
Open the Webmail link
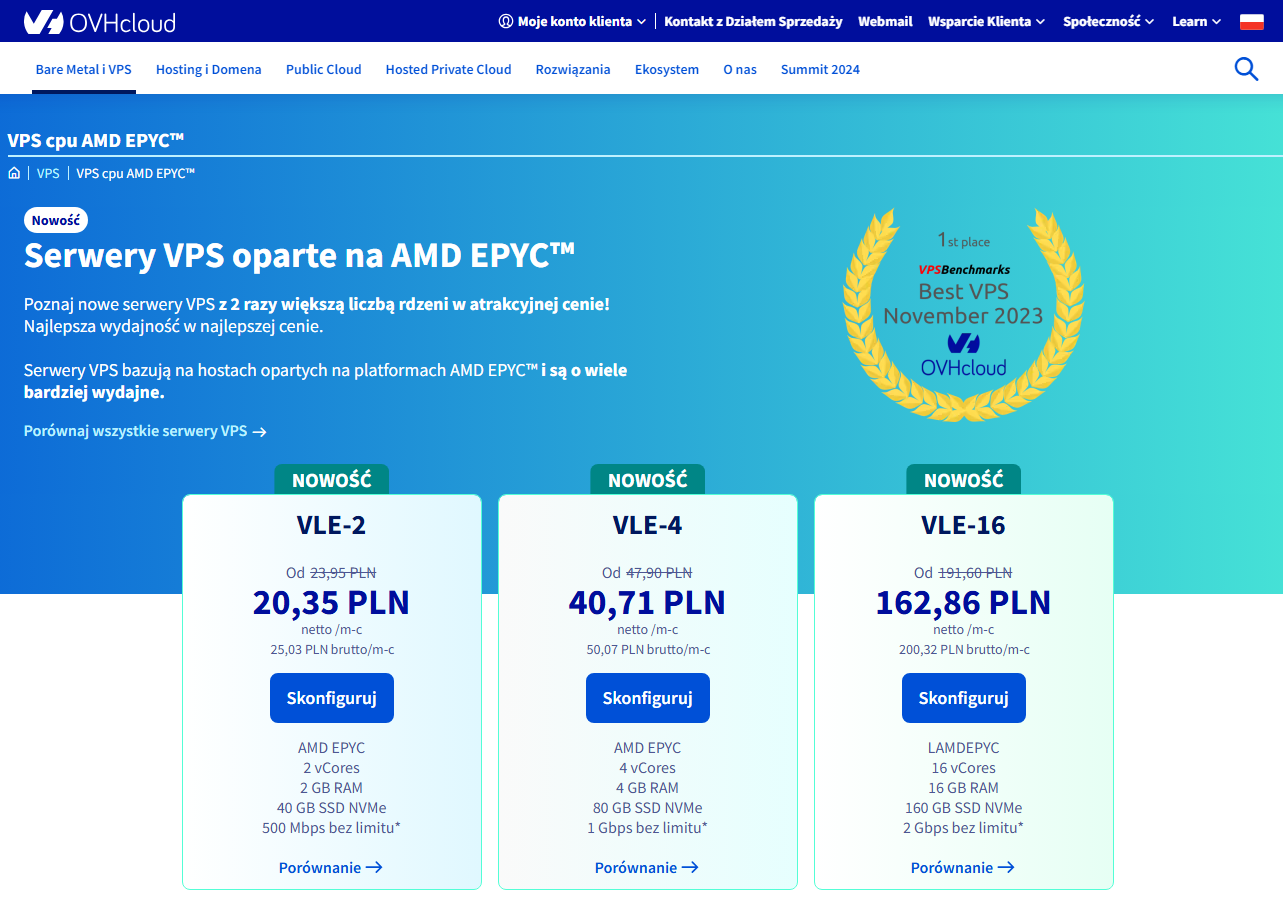[x=885, y=21]
